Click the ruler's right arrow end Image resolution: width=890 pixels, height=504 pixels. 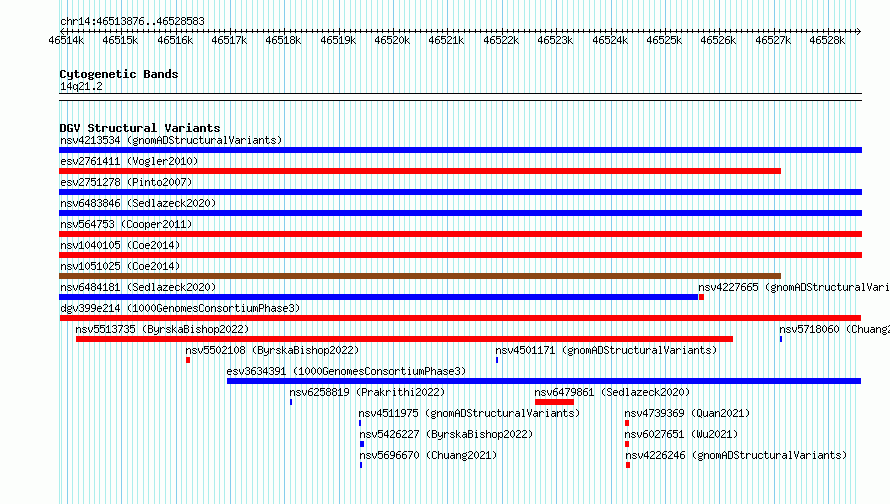coord(859,31)
